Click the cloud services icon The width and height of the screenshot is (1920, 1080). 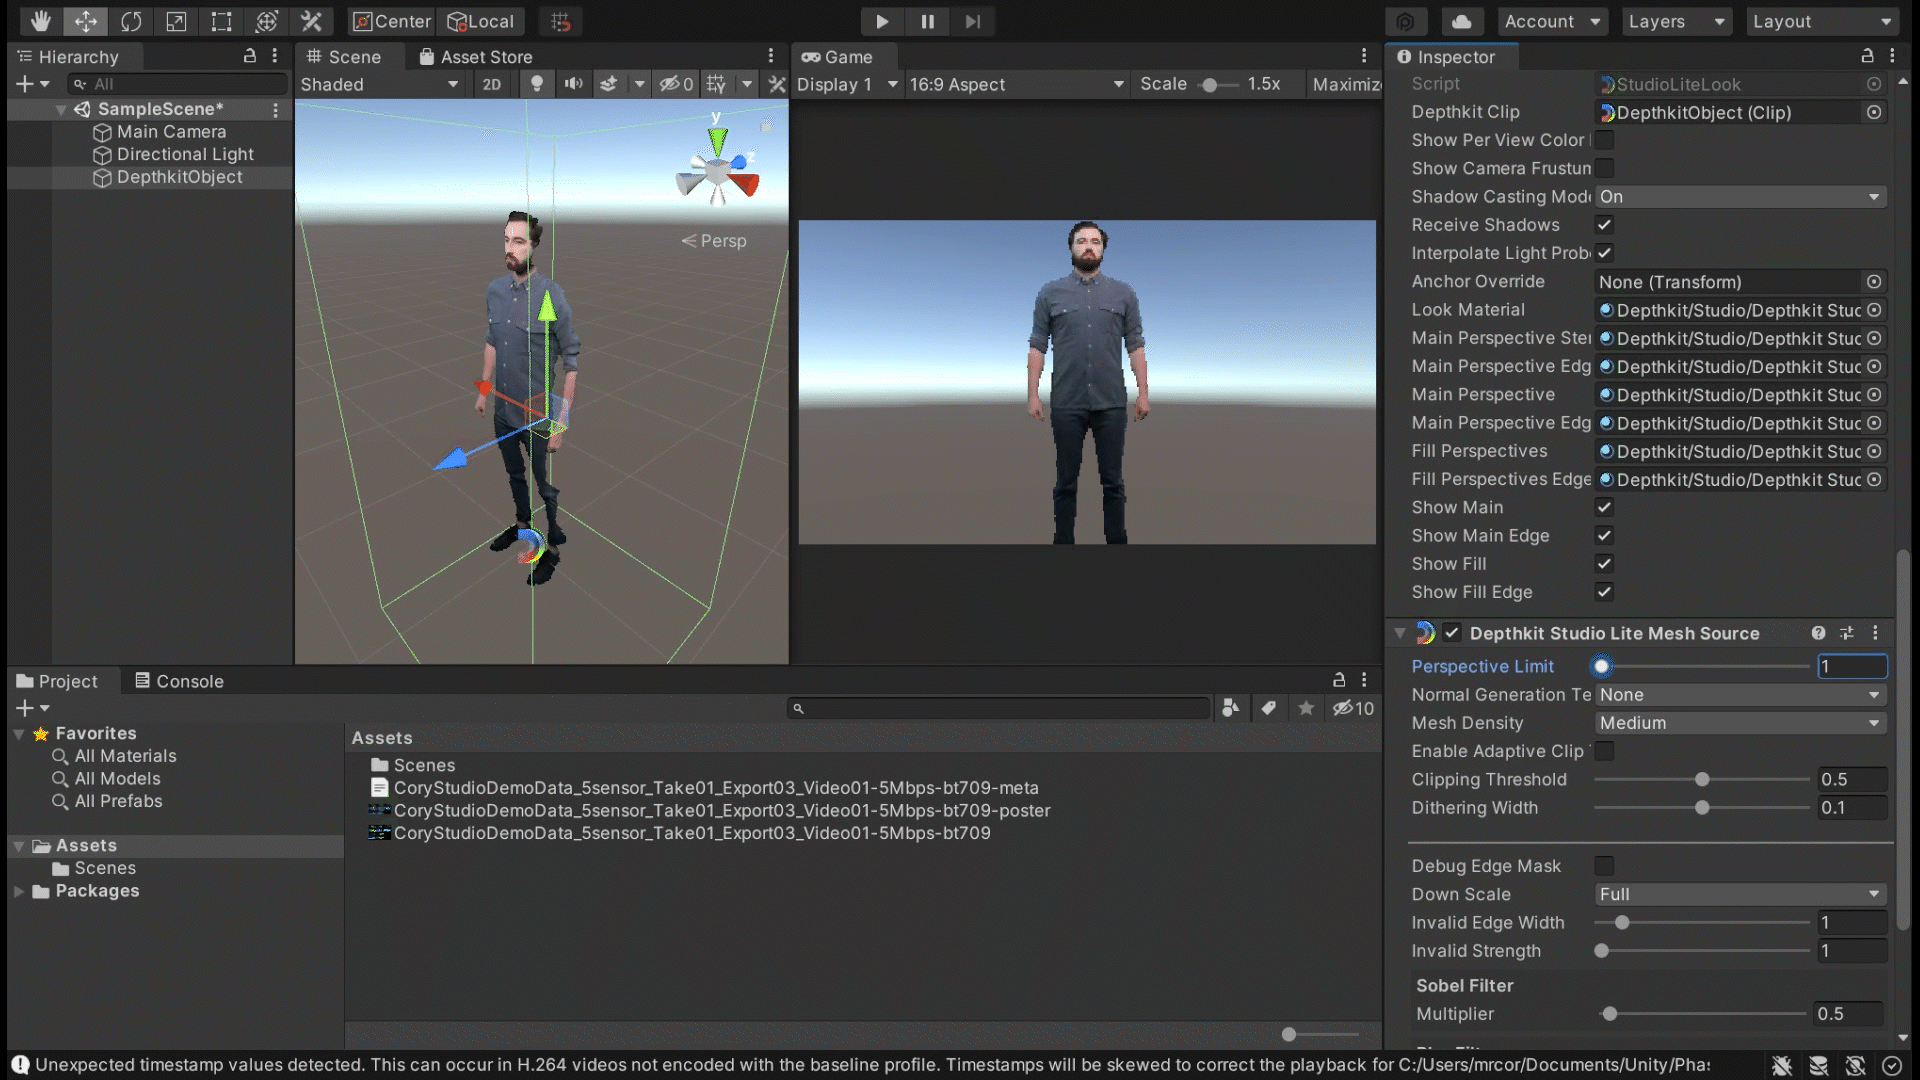click(x=1462, y=21)
